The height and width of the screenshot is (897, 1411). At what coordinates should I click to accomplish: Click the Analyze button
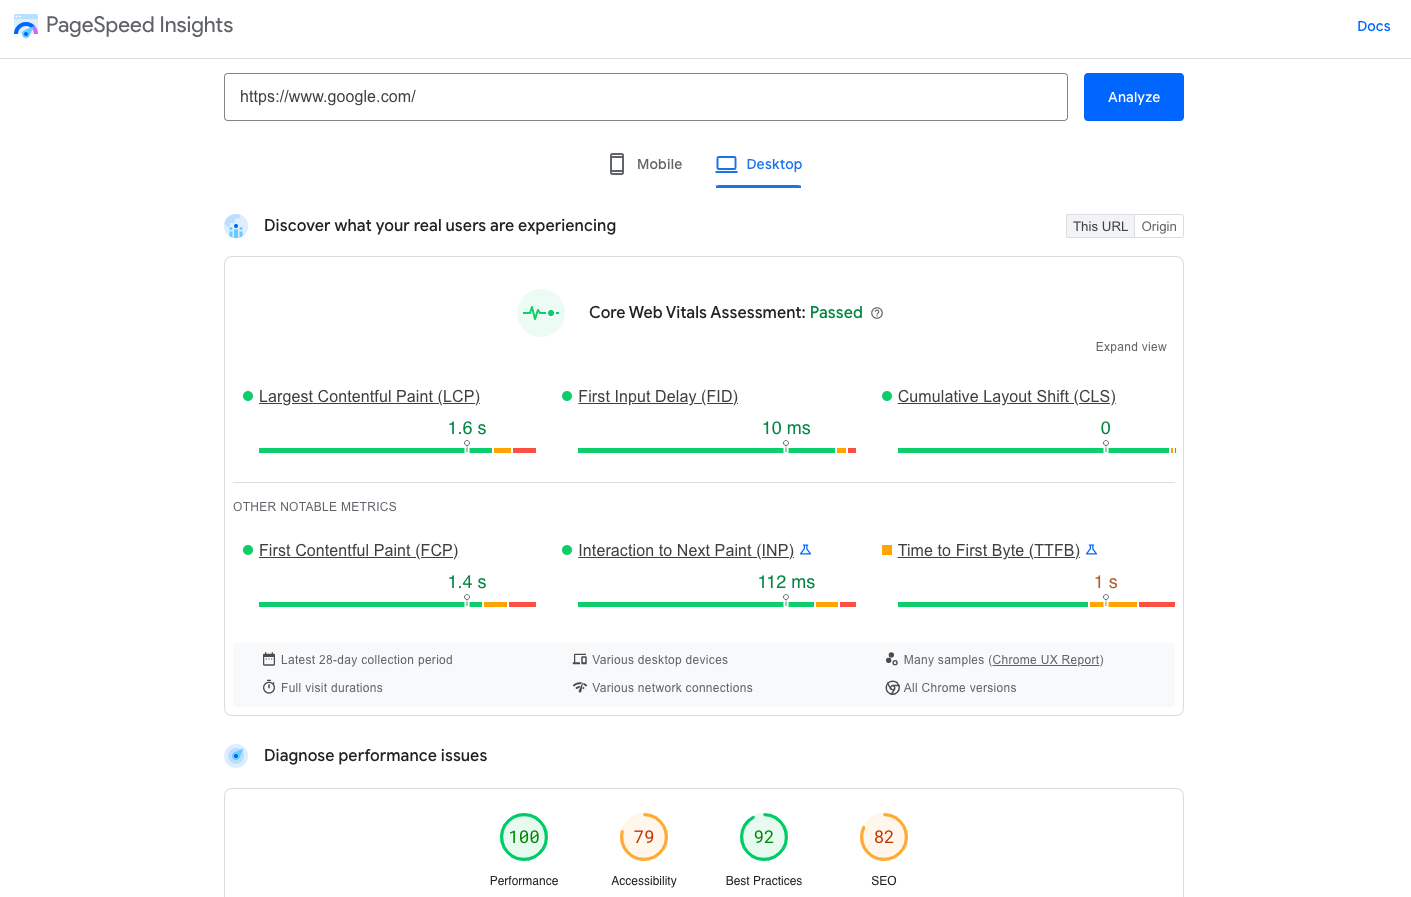1134,97
